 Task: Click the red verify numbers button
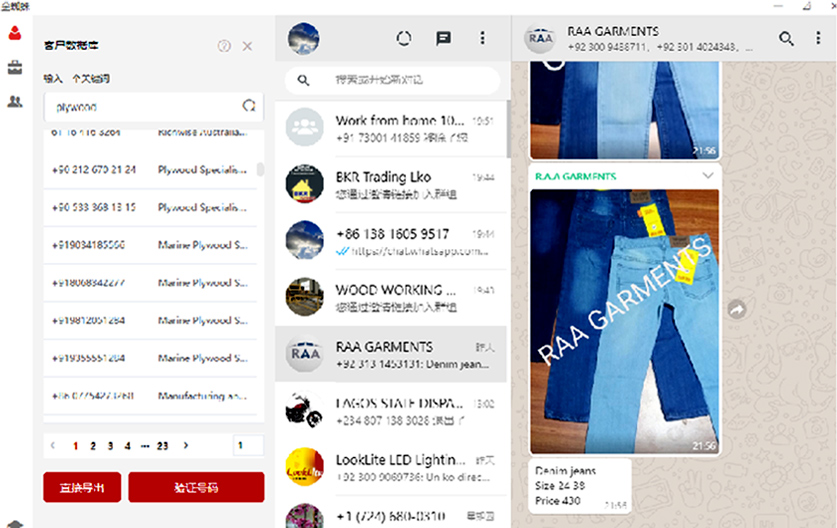(196, 488)
